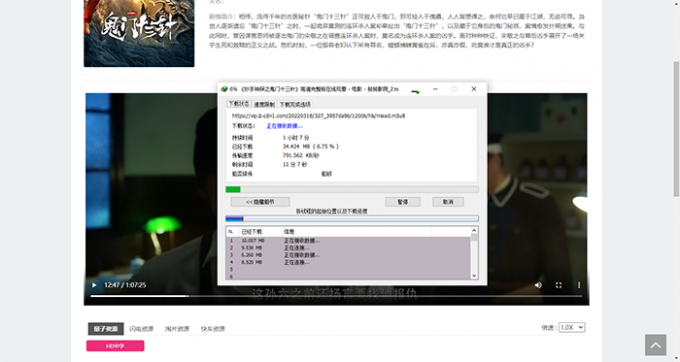Click the 34.424 MB (6.75 %) downloaded value

pyautogui.click(x=311, y=147)
